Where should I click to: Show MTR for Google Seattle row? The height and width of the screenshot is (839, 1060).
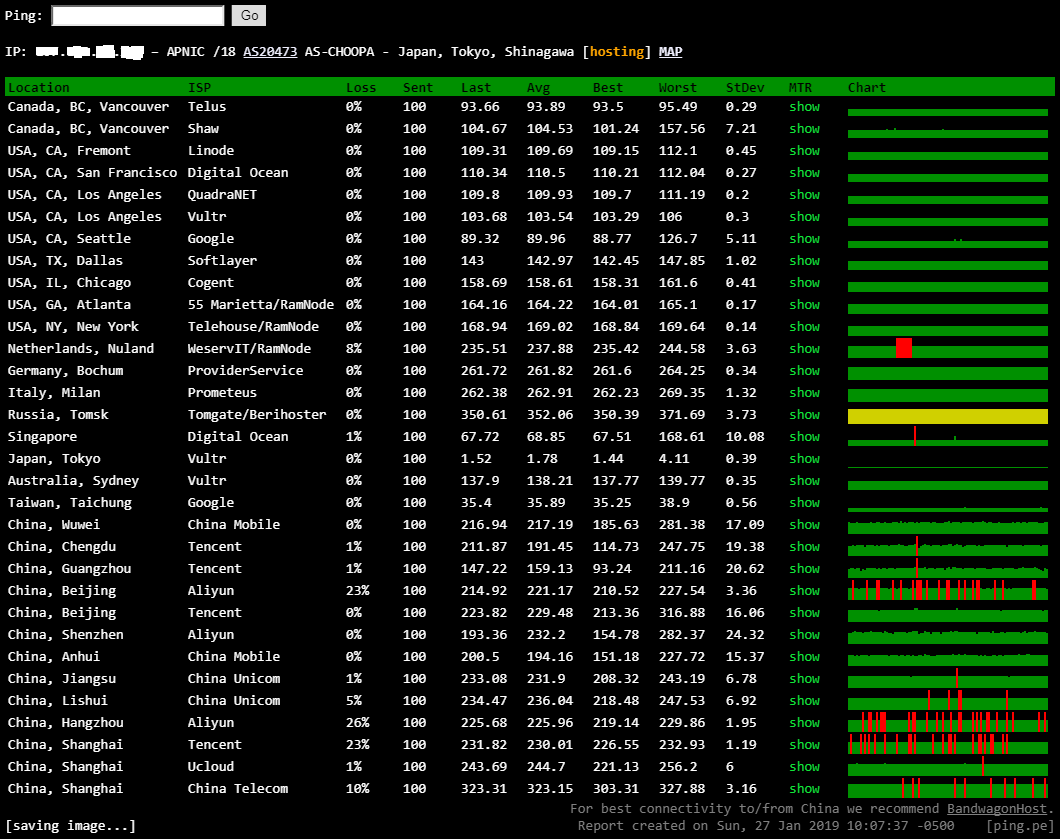click(x=804, y=239)
